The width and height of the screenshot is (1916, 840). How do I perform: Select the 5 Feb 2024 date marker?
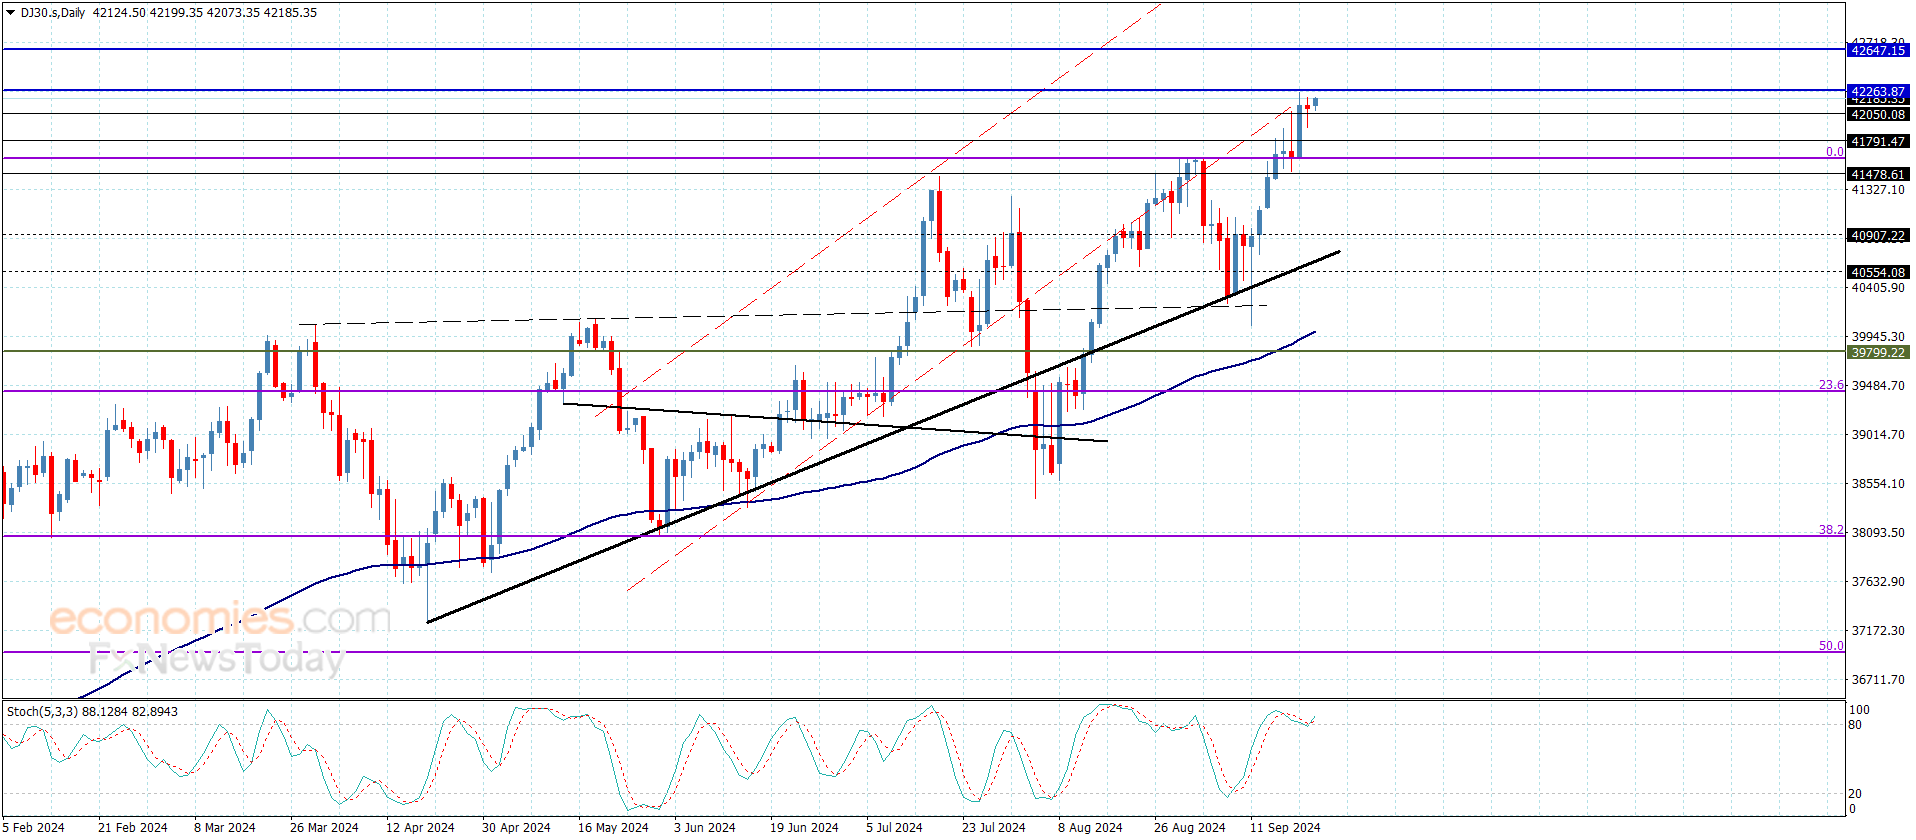(34, 827)
